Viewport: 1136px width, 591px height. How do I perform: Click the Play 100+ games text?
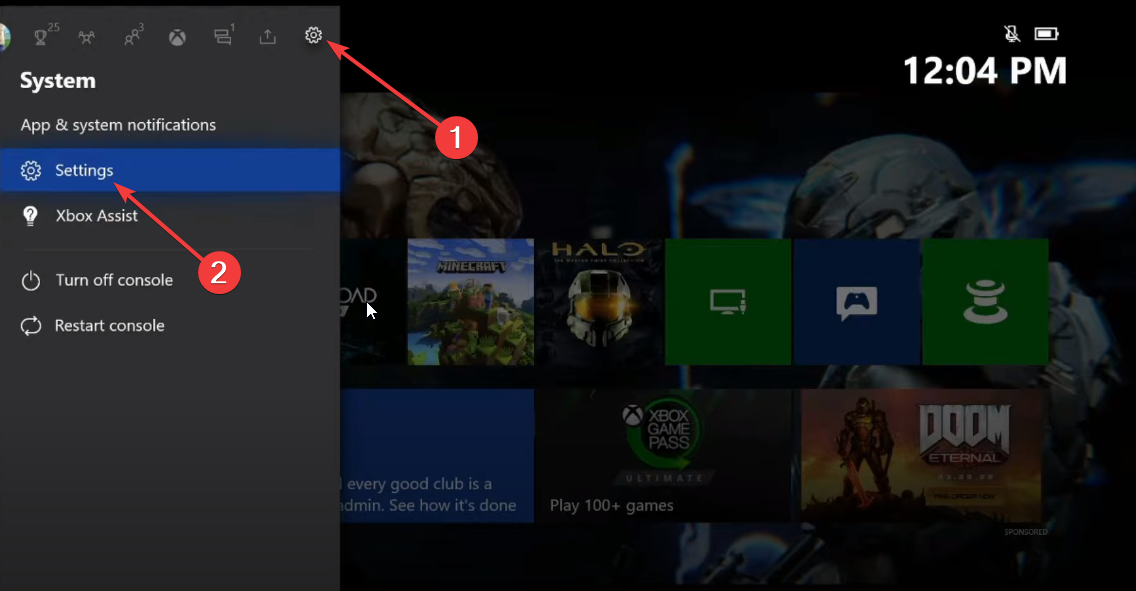coord(611,506)
